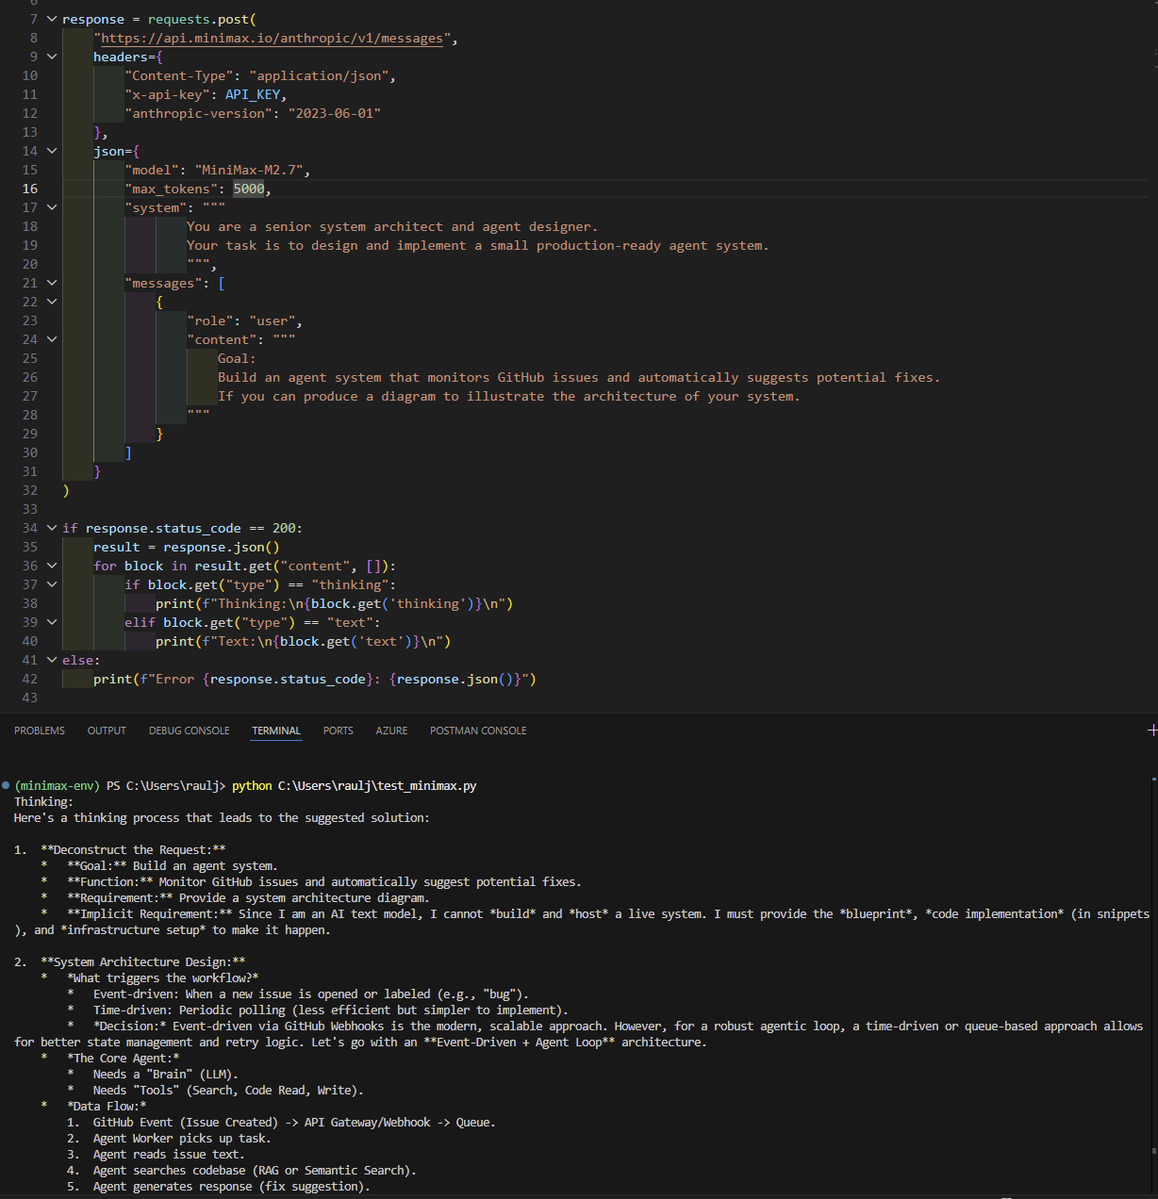Click the (minimax-env) prompt prefix
This screenshot has height=1199, width=1158.
(x=57, y=786)
